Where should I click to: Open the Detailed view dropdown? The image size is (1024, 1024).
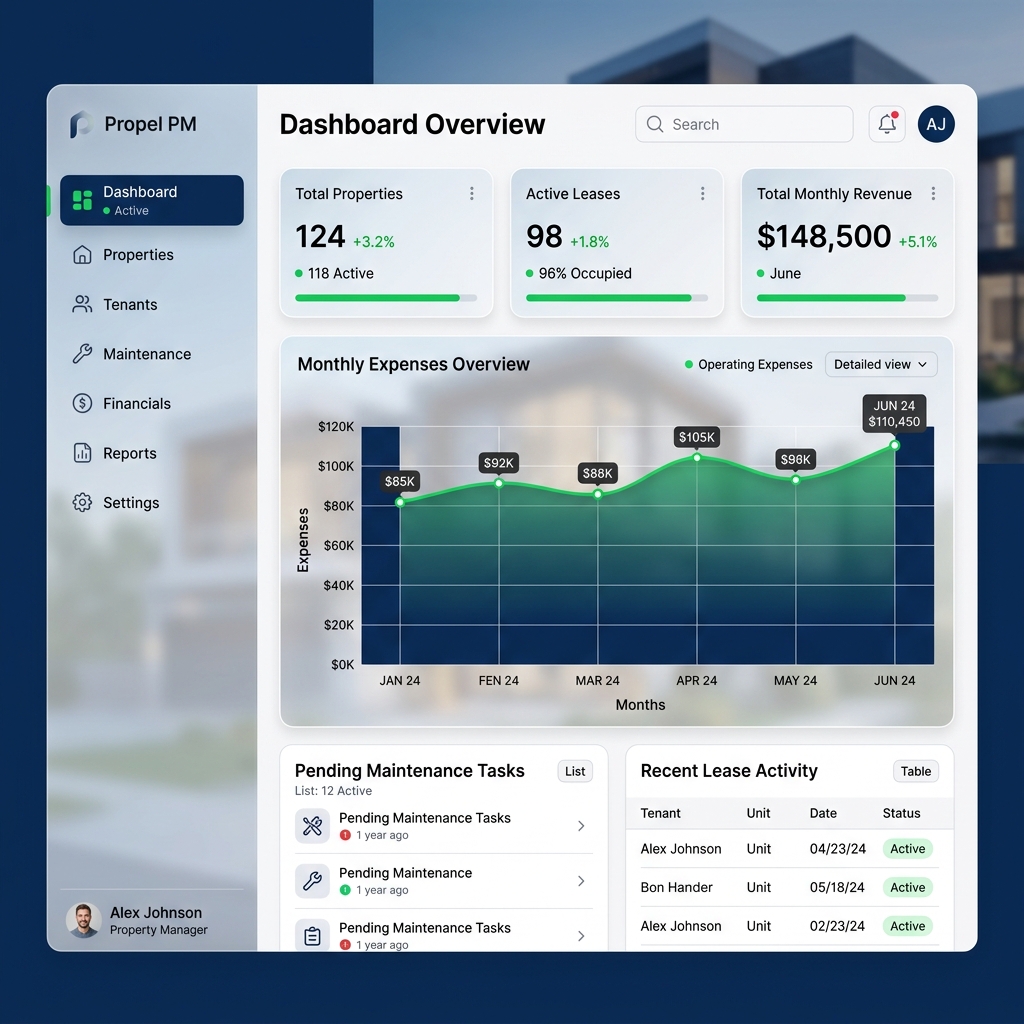coord(881,364)
